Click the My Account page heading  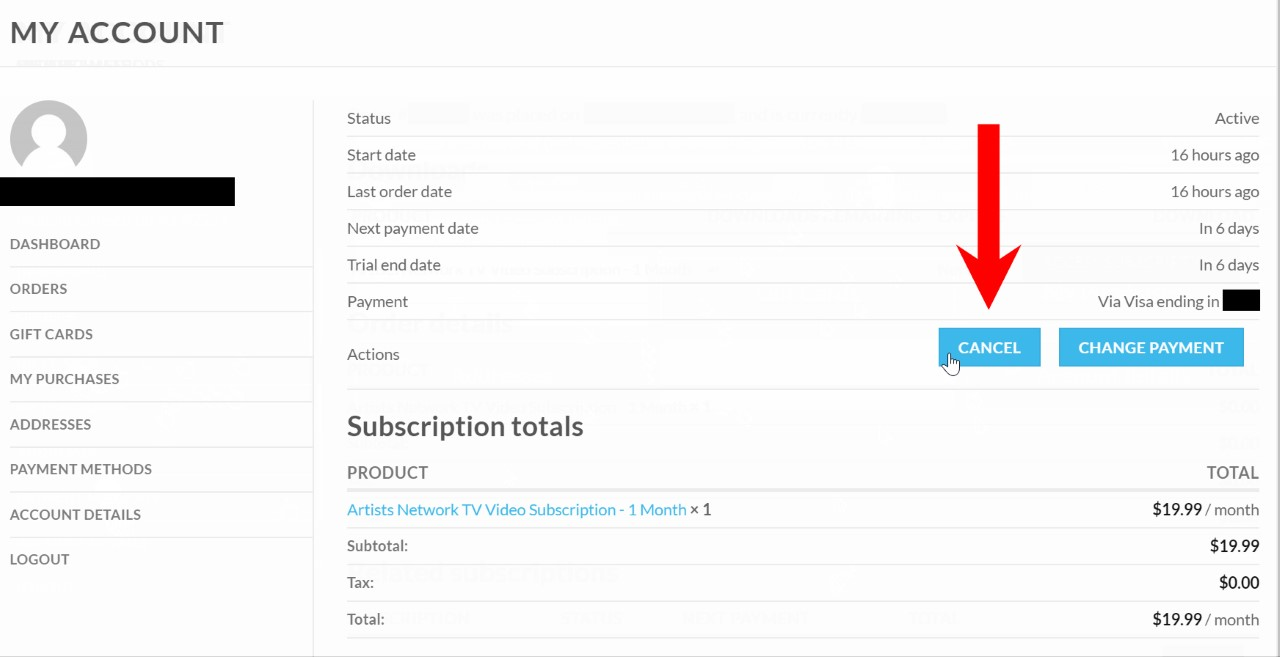[x=117, y=32]
